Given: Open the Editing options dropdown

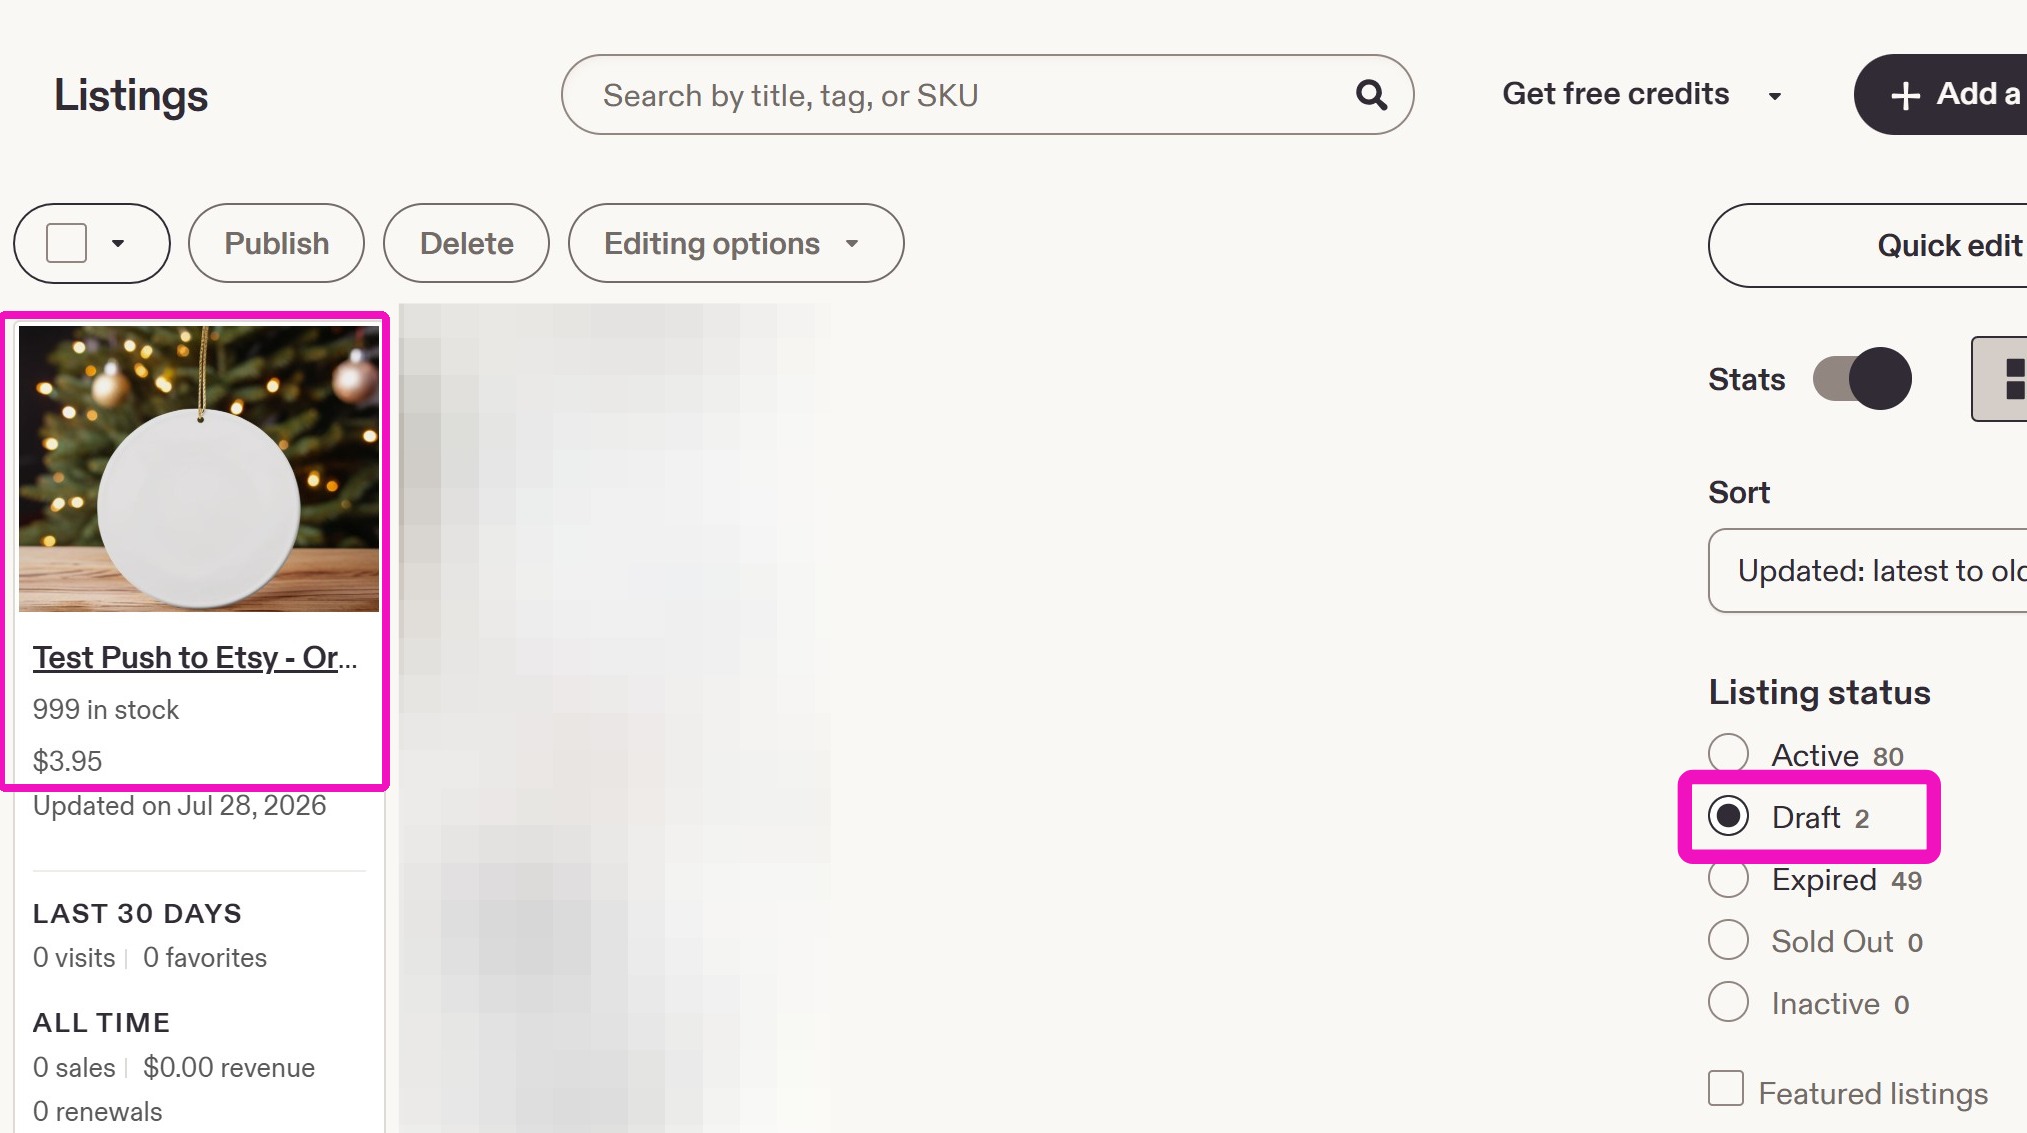Looking at the screenshot, I should tap(736, 243).
